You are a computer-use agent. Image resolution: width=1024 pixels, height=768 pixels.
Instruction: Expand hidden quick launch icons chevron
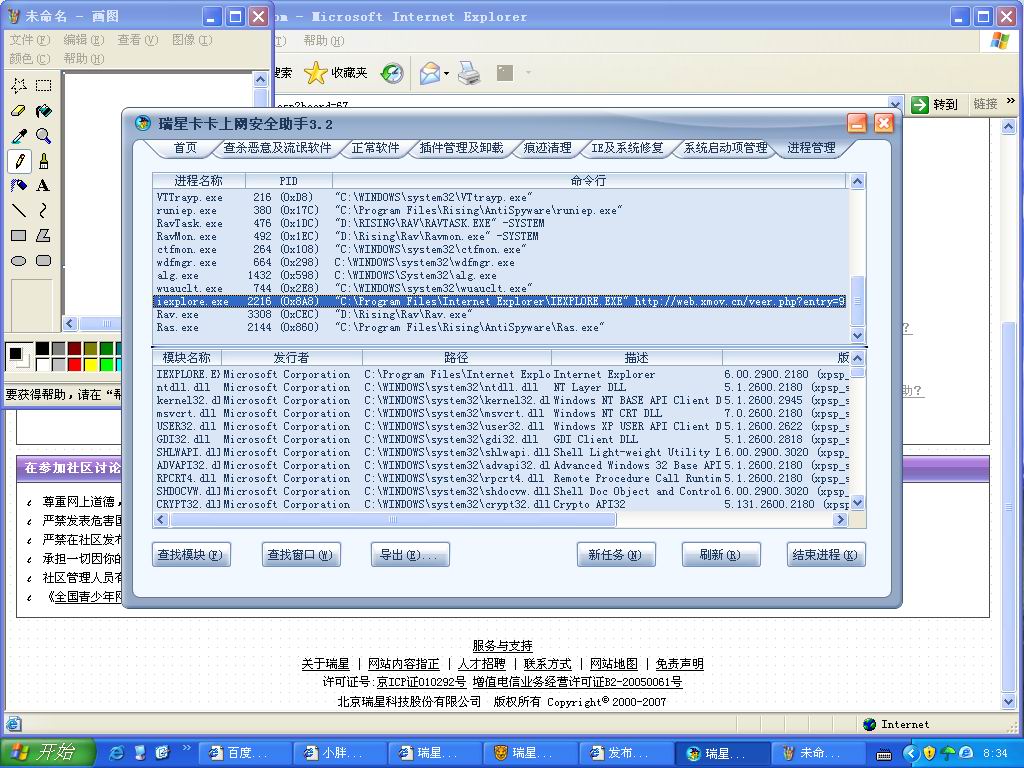[186, 748]
